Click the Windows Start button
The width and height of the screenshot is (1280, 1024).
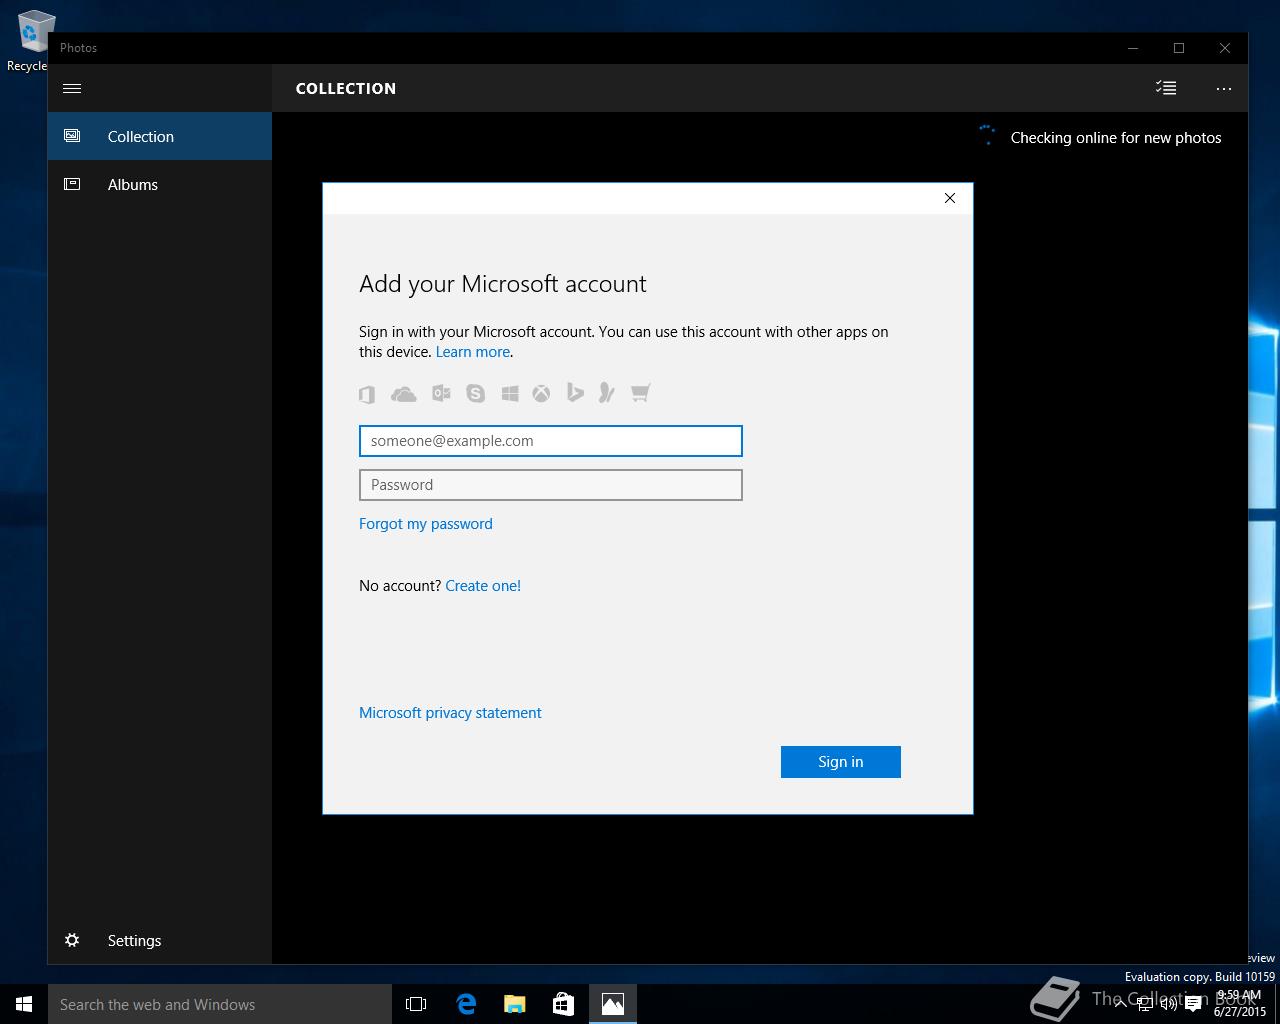click(x=24, y=1004)
